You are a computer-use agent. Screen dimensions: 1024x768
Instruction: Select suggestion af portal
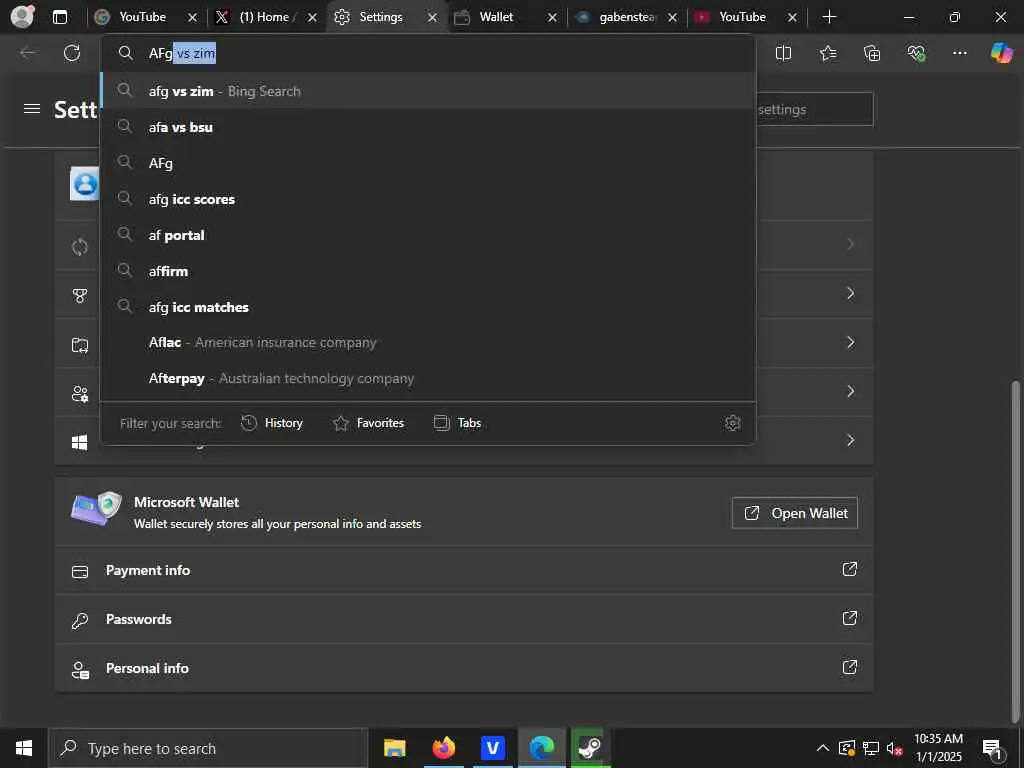coord(428,234)
